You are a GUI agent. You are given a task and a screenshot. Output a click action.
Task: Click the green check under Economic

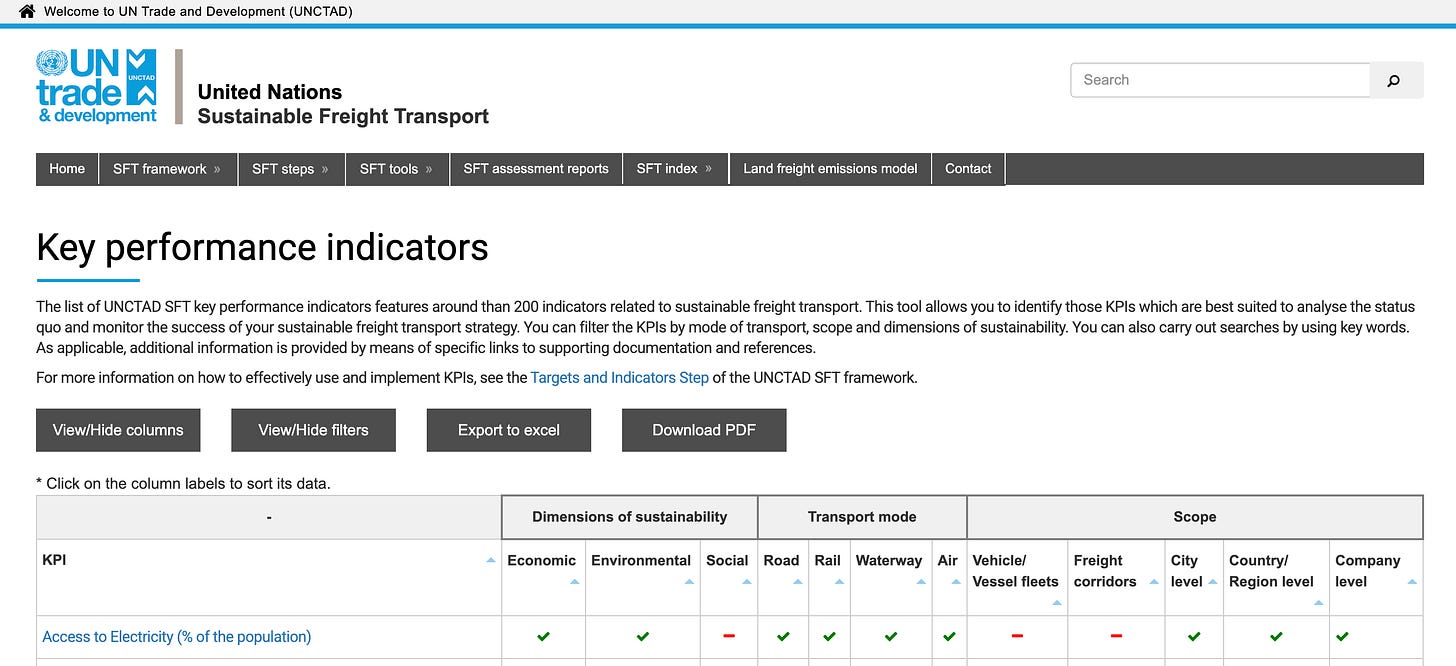coord(543,636)
